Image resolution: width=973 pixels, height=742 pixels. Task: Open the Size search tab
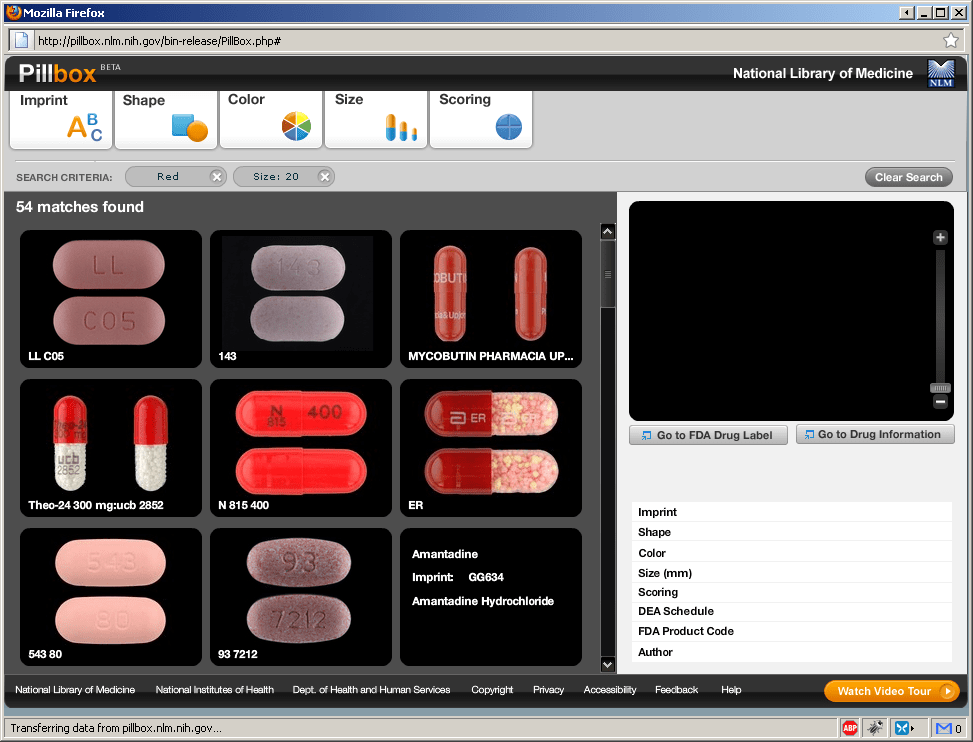pyautogui.click(x=376, y=119)
